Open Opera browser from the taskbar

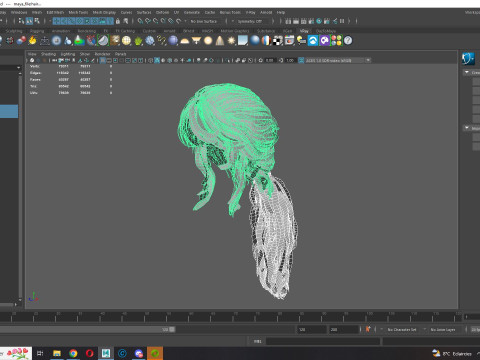[x=89, y=353]
